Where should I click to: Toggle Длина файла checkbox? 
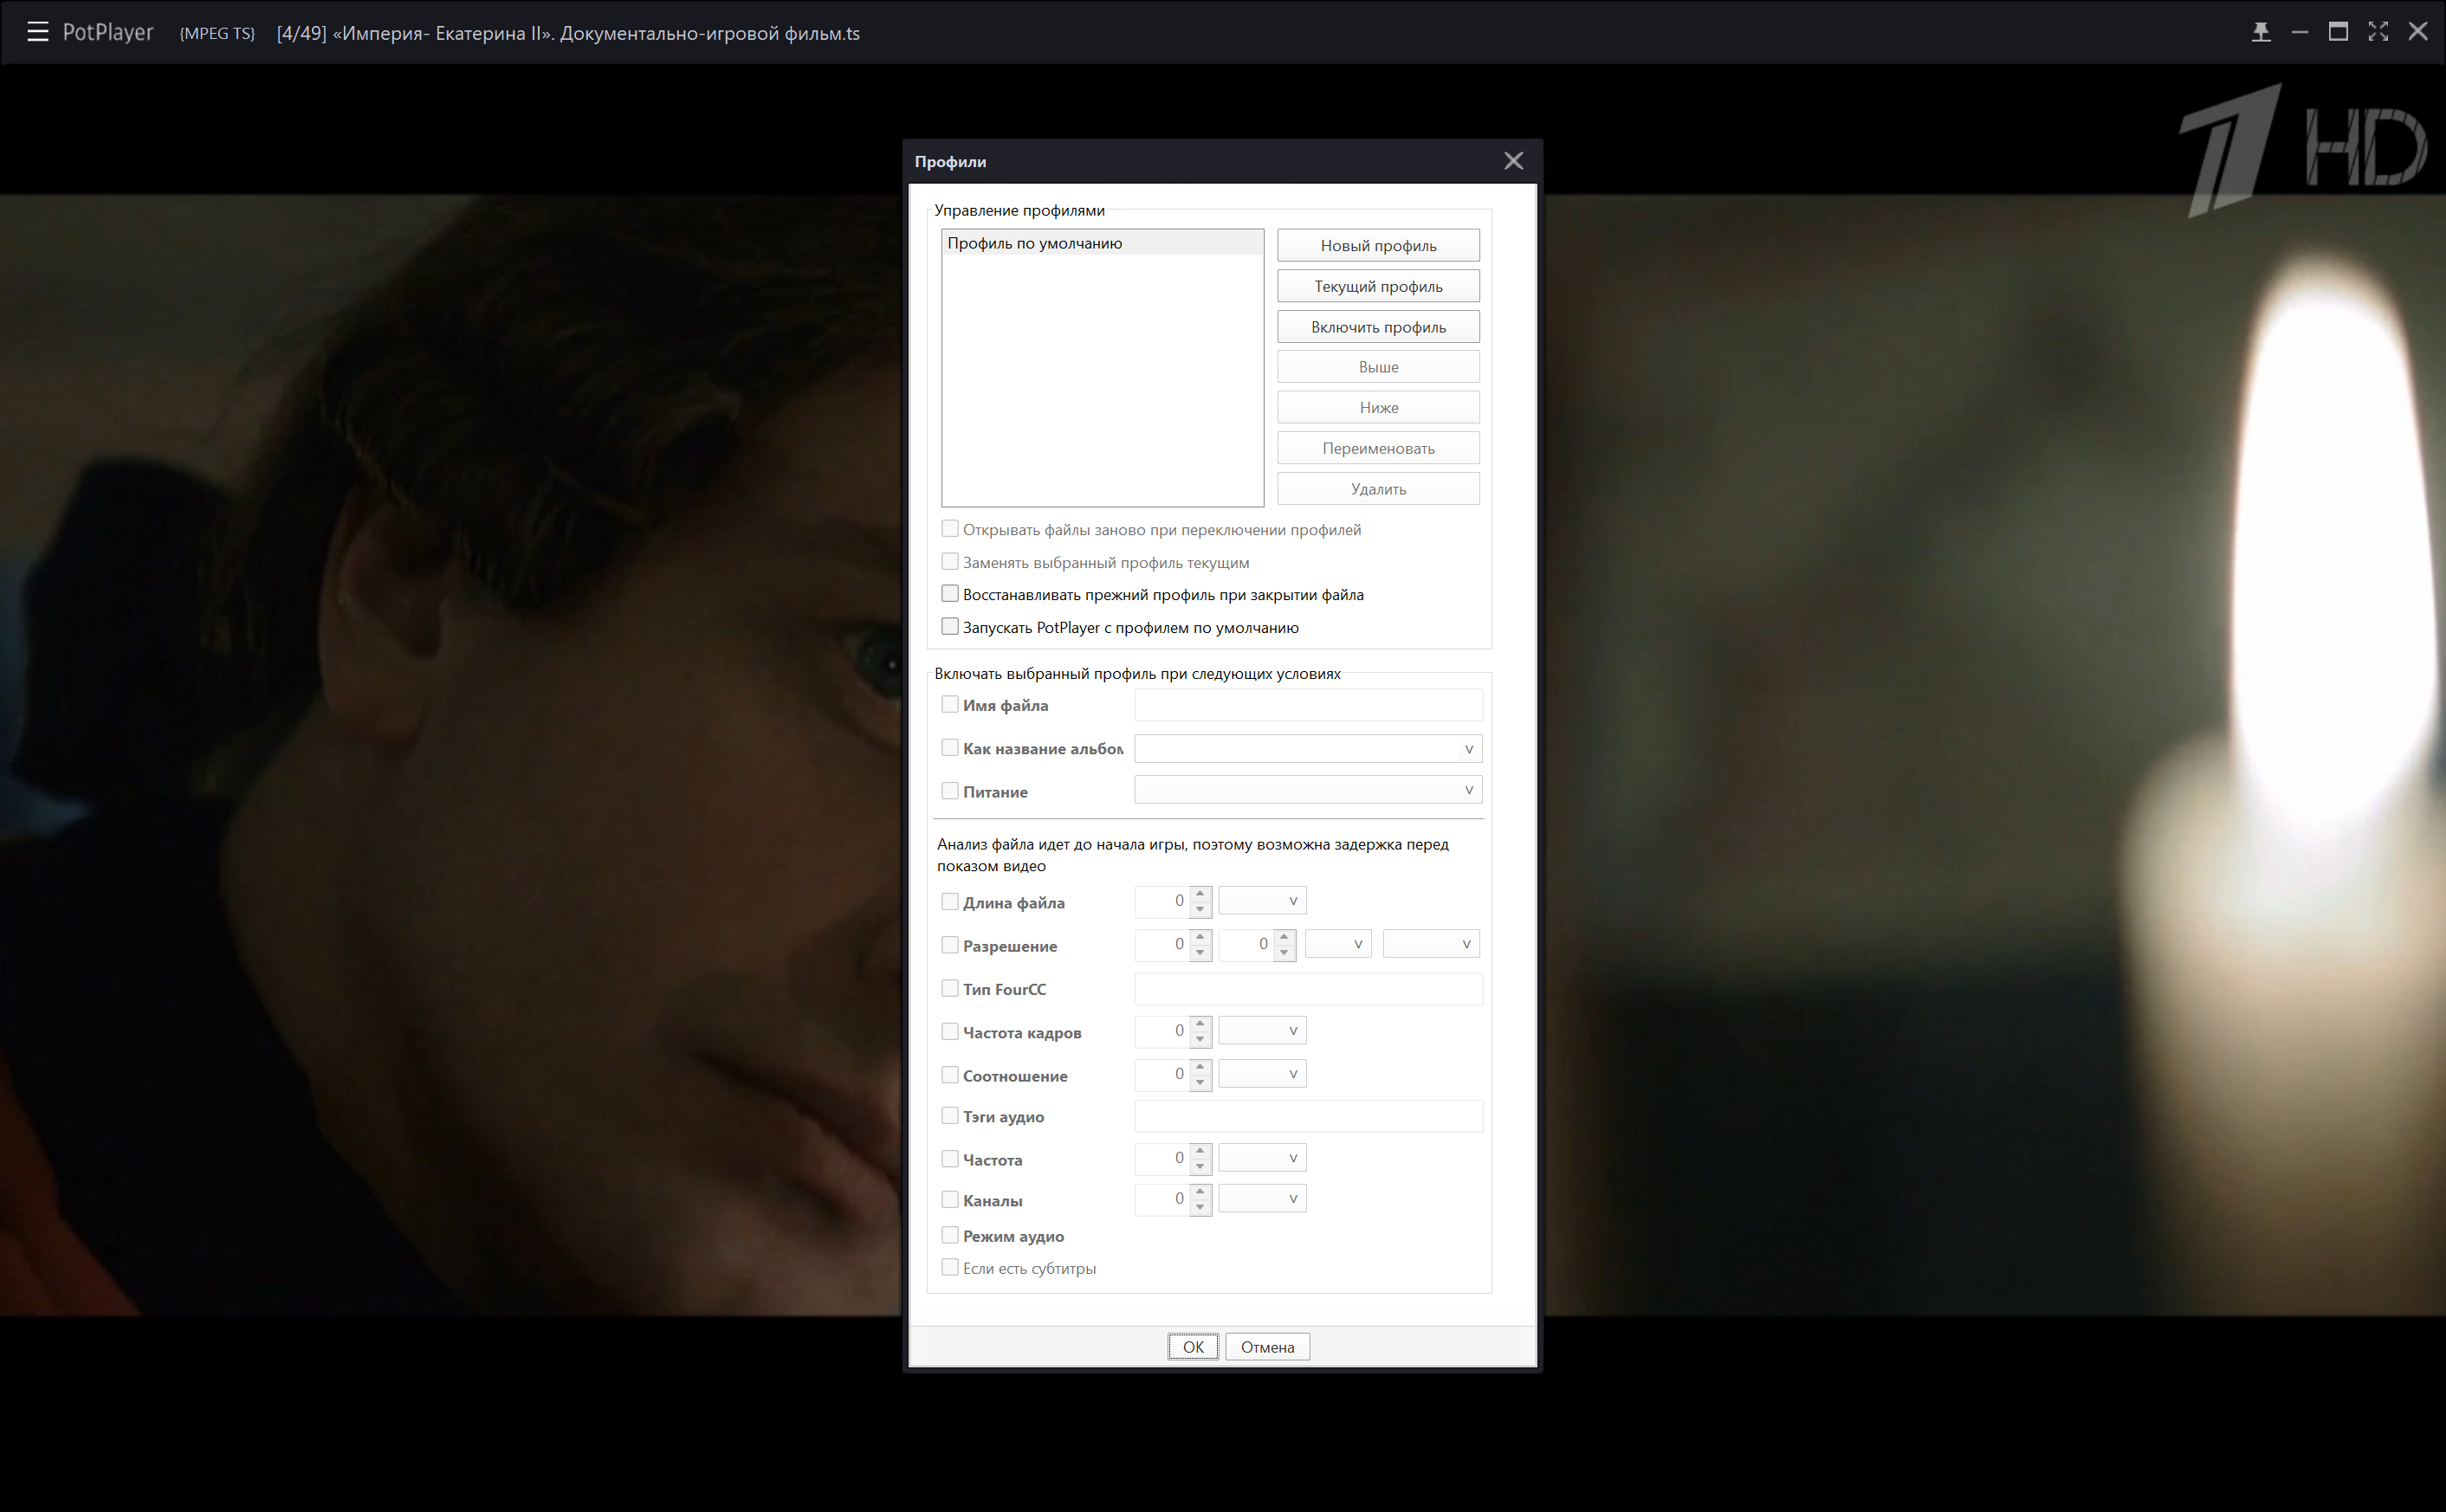click(950, 902)
